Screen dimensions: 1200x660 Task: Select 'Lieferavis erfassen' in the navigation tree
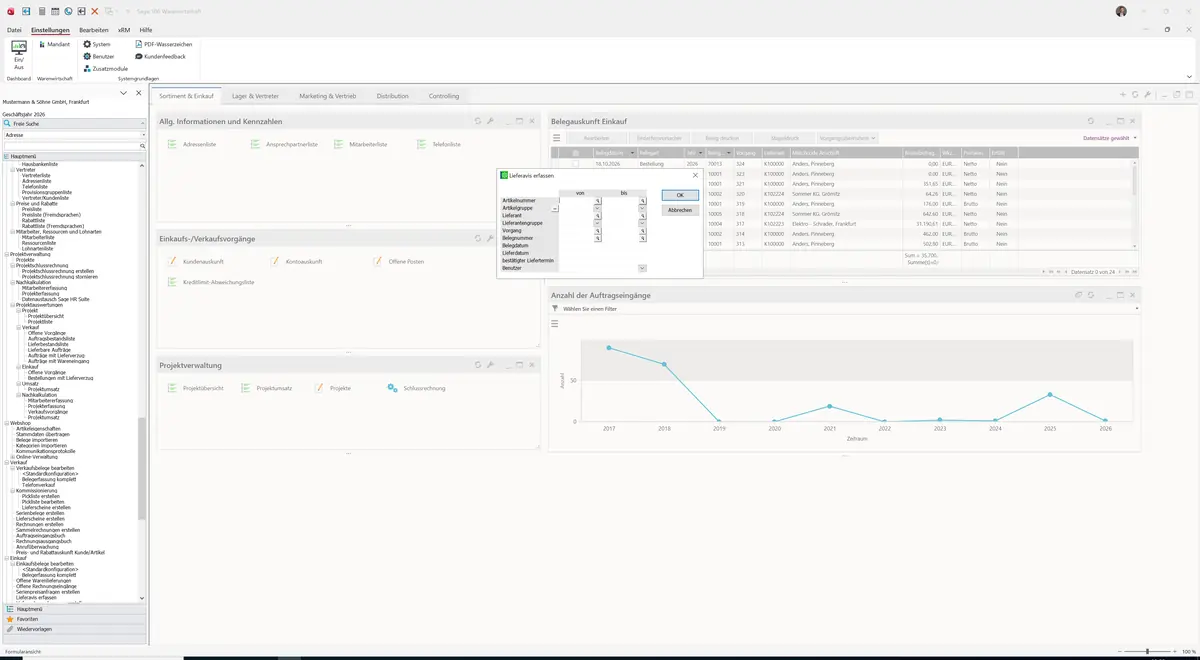(37, 597)
